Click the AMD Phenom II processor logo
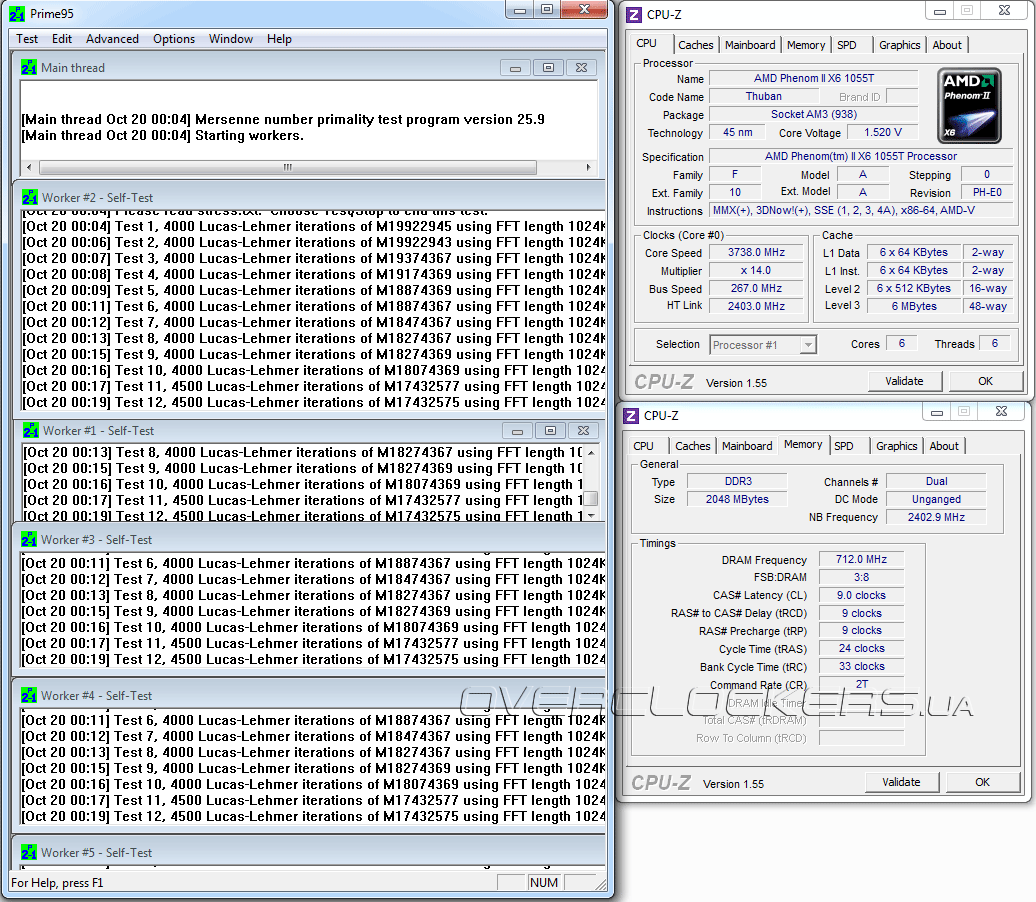Screen dimensions: 1036x902 [968, 105]
